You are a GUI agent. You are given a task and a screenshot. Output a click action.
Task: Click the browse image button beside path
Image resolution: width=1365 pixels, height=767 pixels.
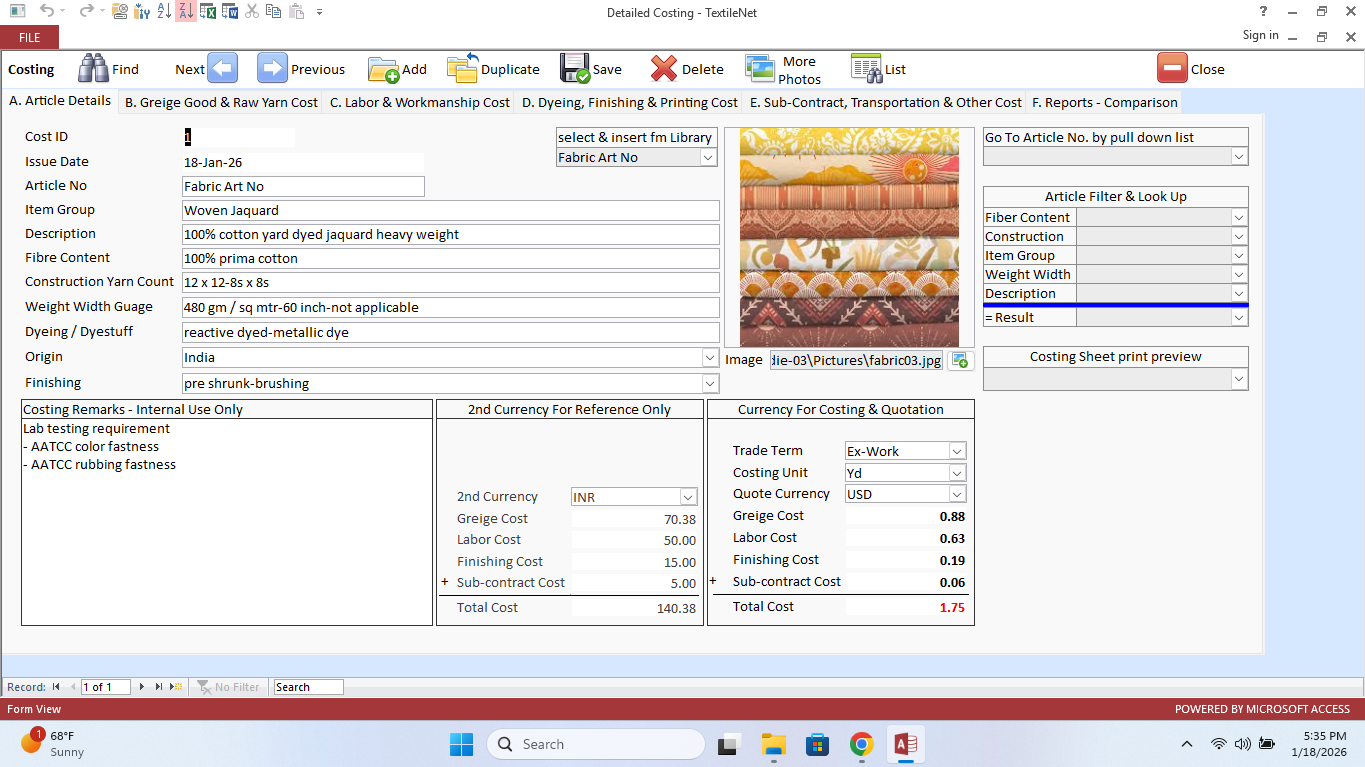[x=960, y=361]
